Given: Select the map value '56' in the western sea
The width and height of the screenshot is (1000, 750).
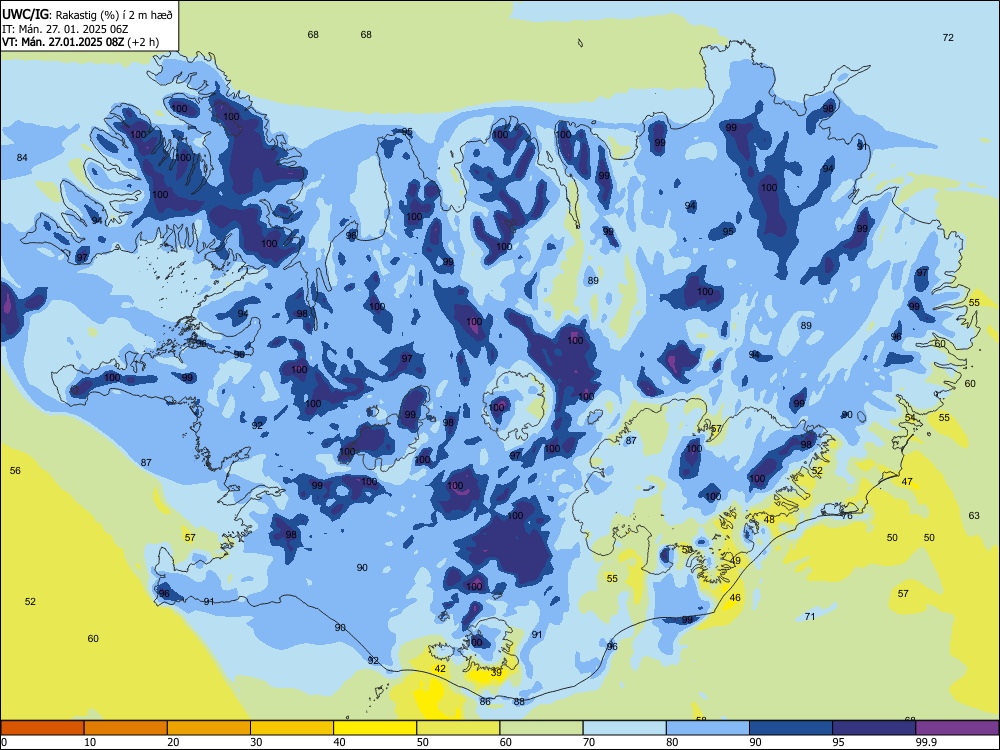Looking at the screenshot, I should point(15,471).
